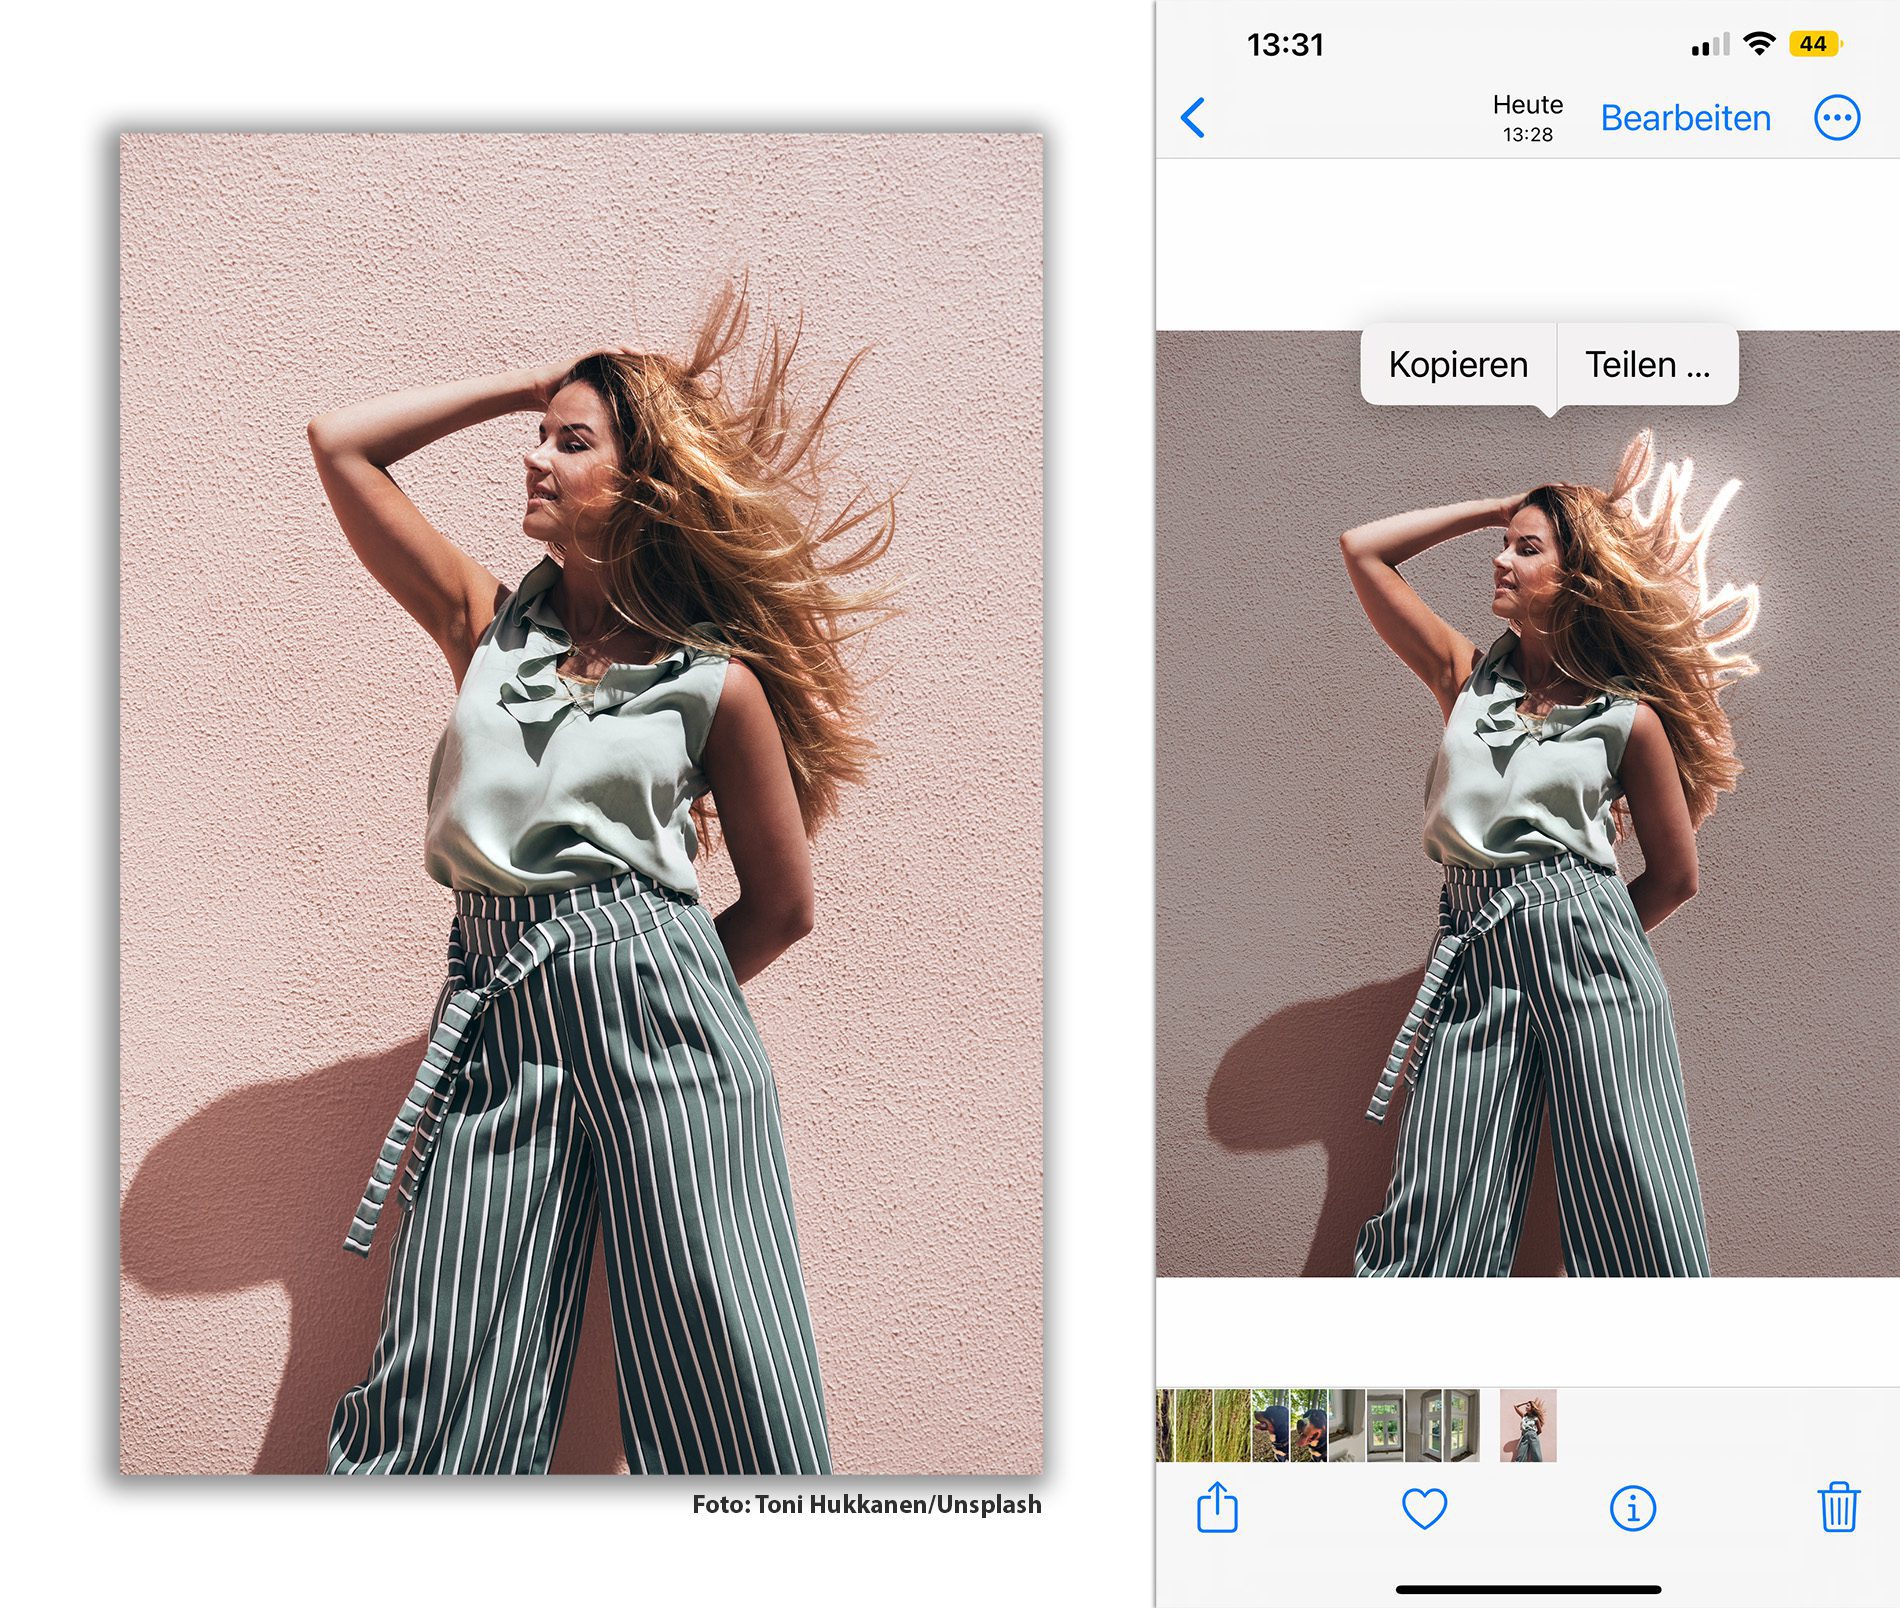Choose Teilen ... in the popup menu

coord(1647,365)
